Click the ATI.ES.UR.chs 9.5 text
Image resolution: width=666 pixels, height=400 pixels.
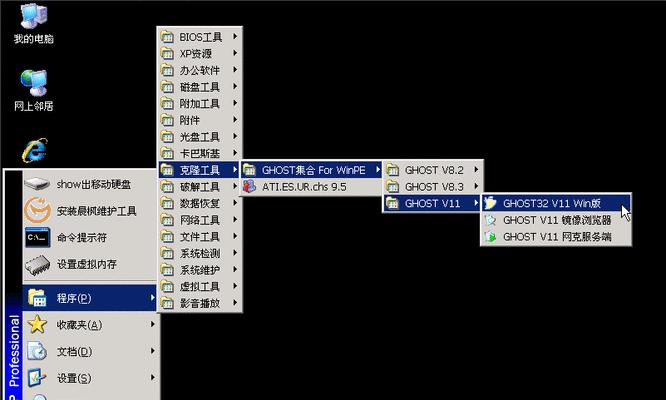pyautogui.click(x=304, y=187)
